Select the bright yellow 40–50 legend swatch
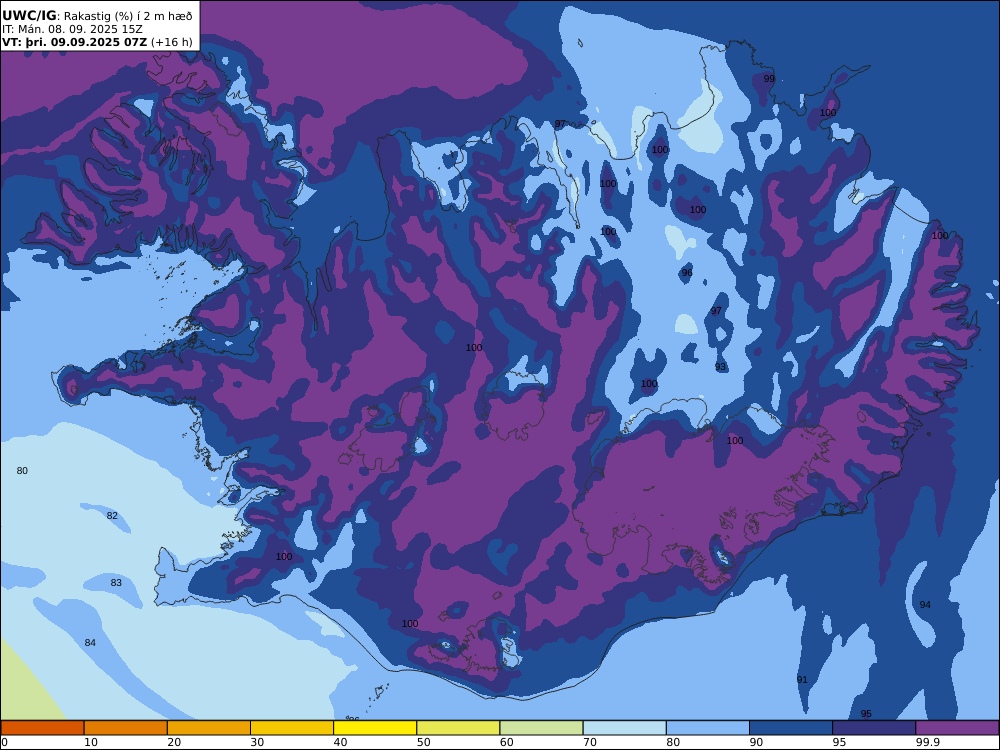Image resolution: width=1000 pixels, height=750 pixels. point(375,728)
